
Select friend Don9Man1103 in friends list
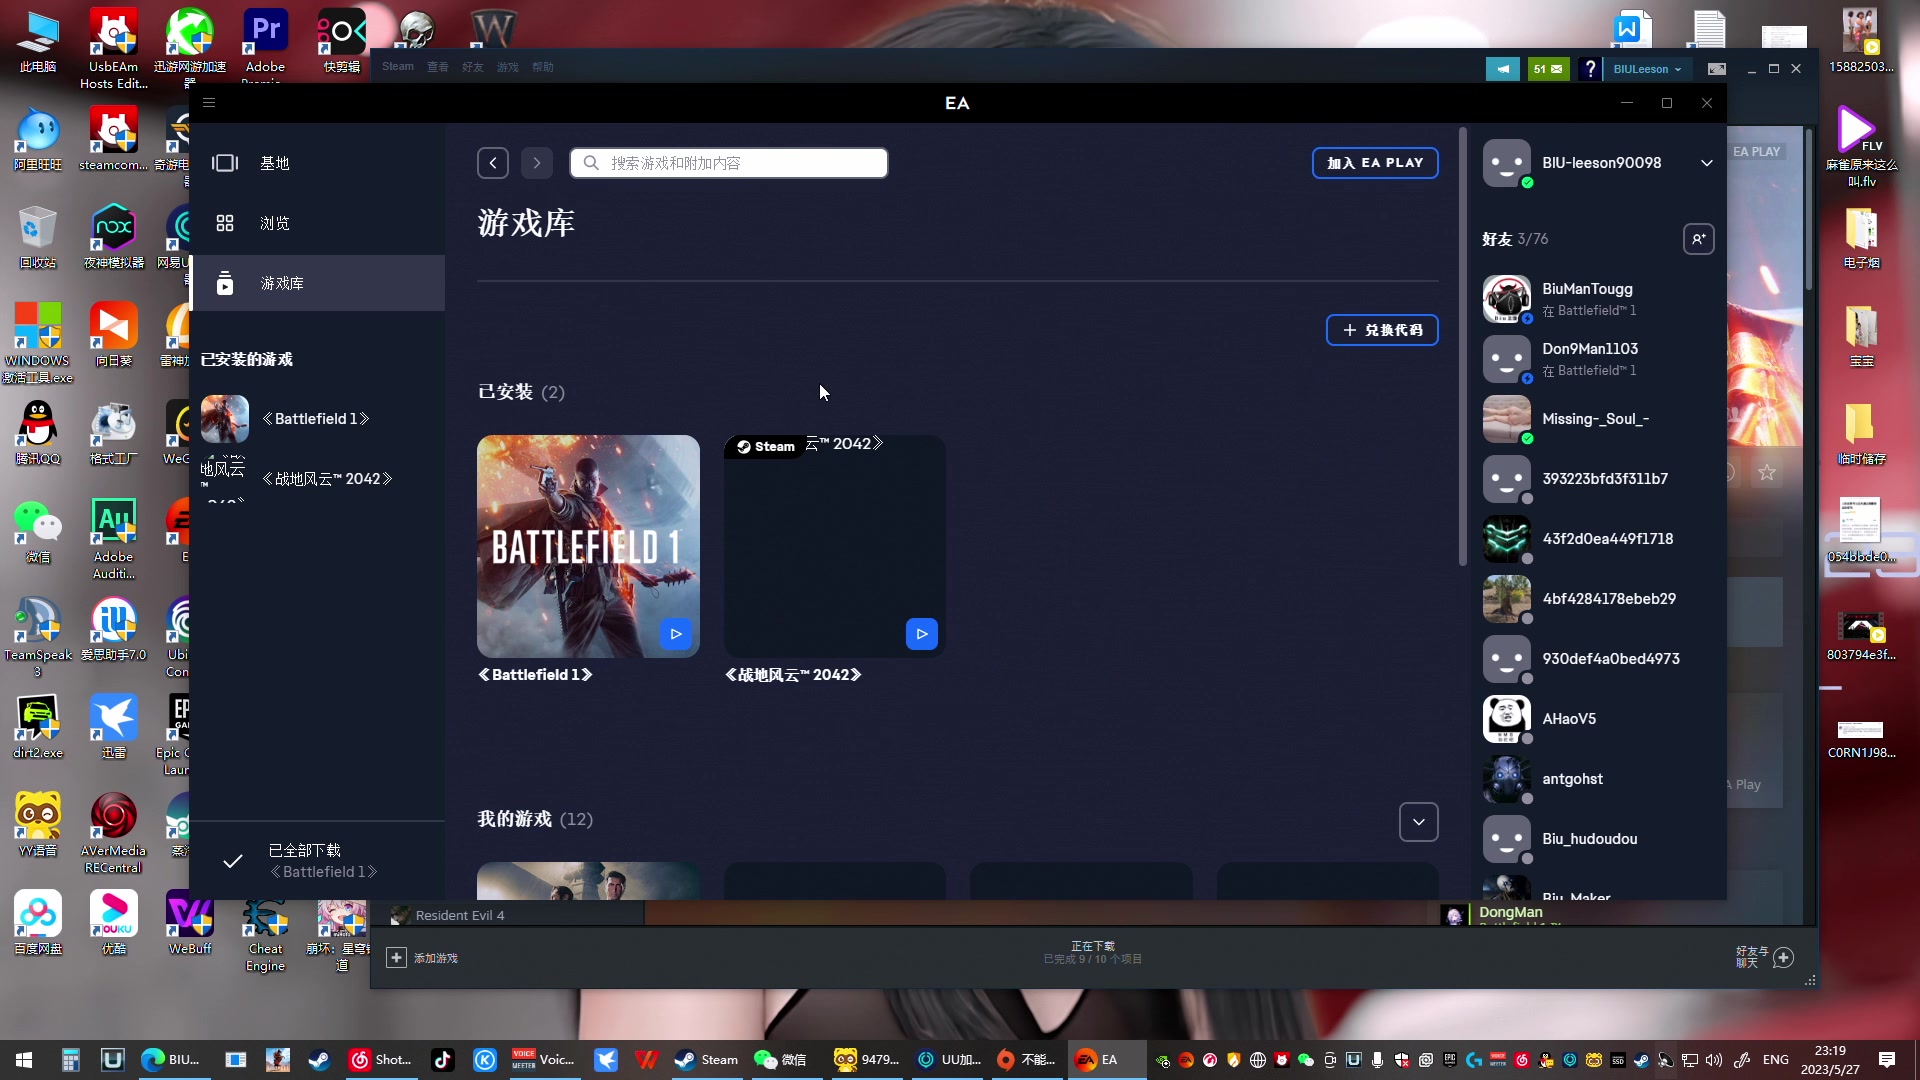1598,359
